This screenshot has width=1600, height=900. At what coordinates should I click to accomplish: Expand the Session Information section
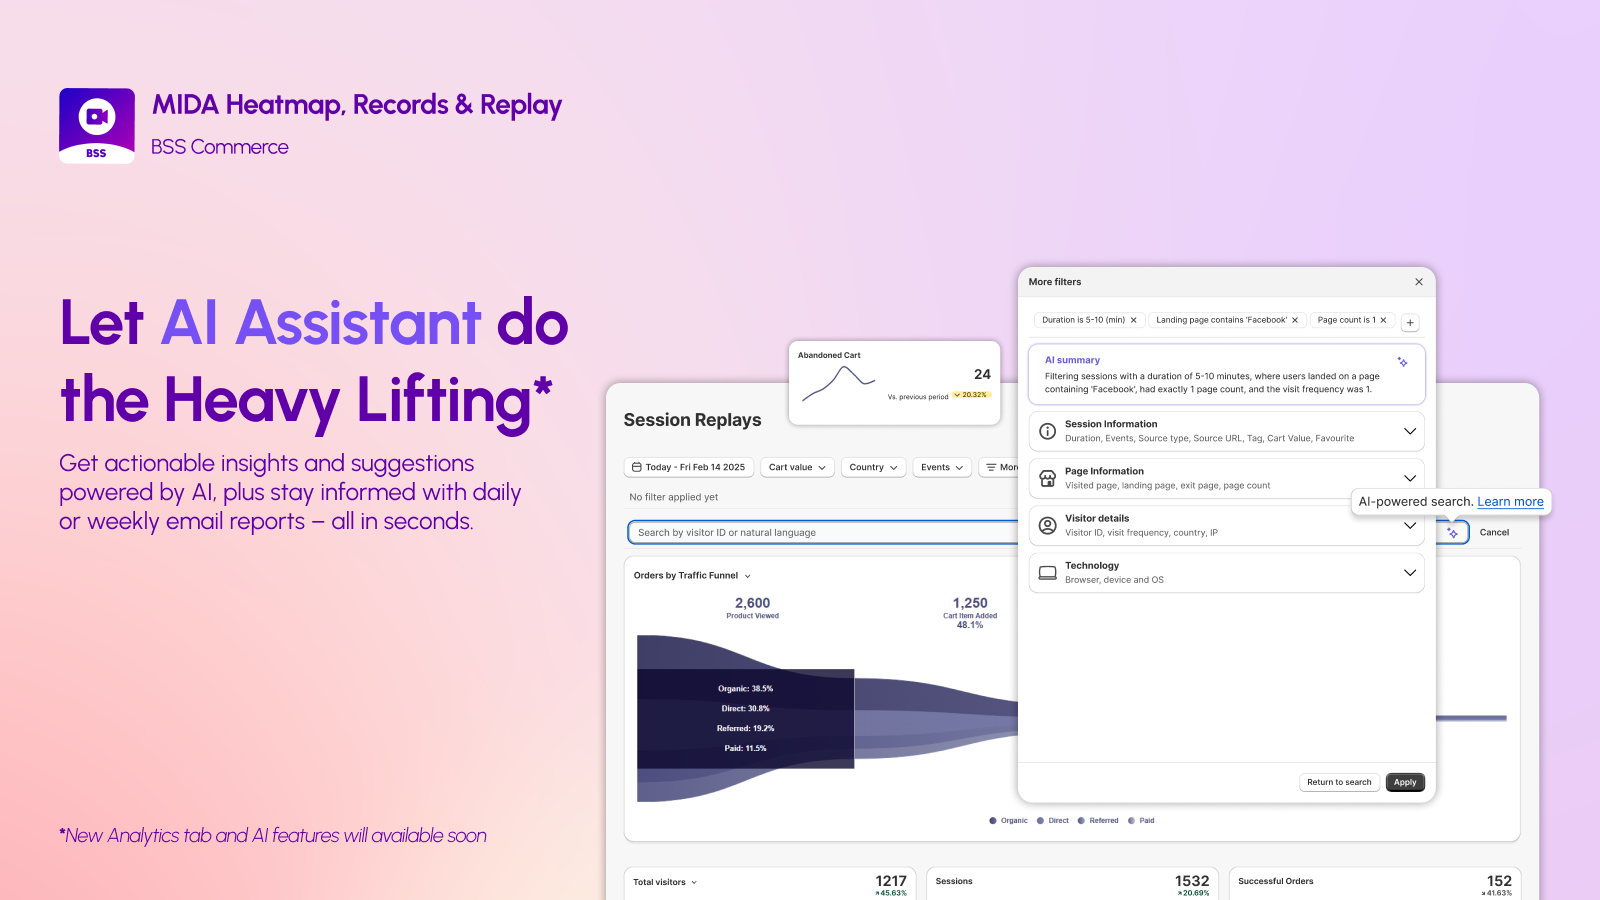(x=1410, y=431)
